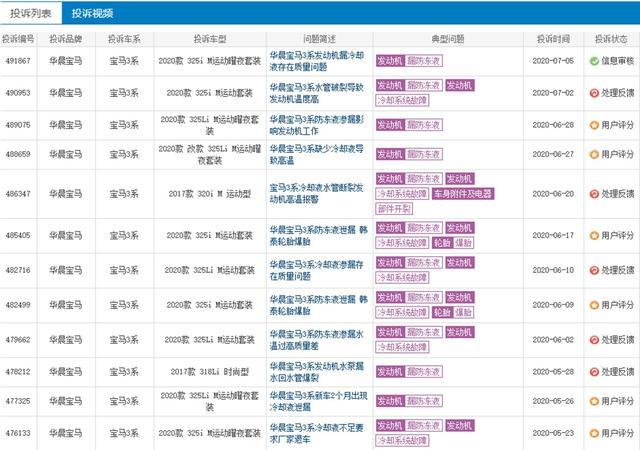Viewport: 640px width, 450px height.
Task: Click the 投诉编号 column header
Action: [18, 39]
